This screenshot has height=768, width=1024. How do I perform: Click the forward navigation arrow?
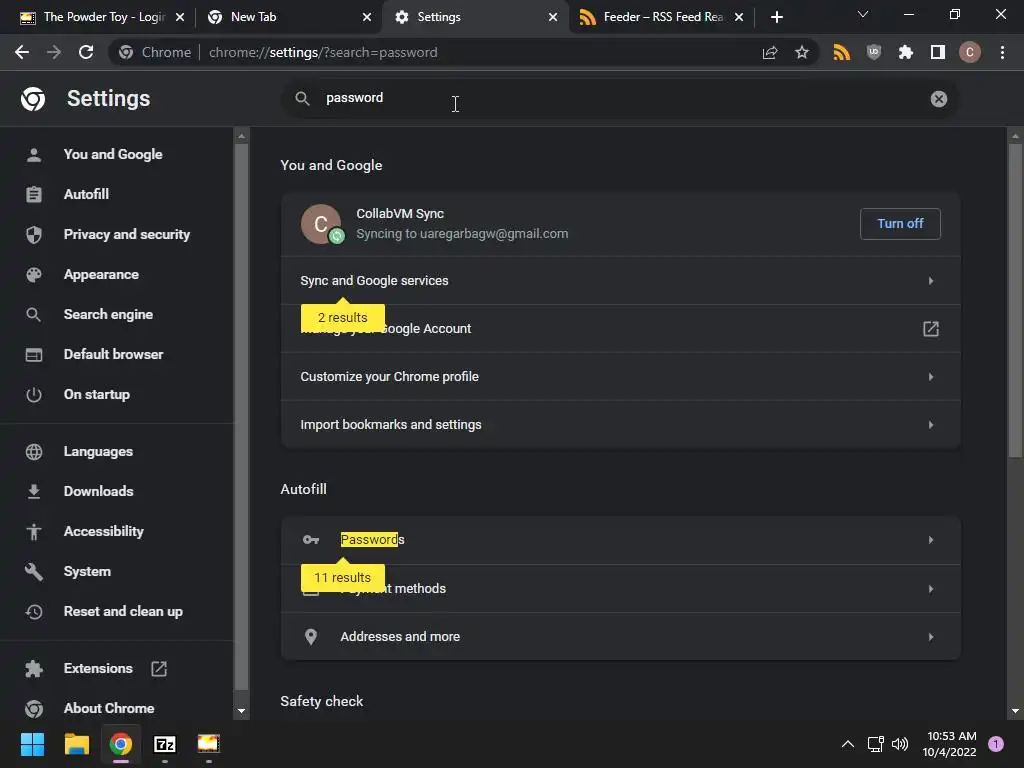click(x=54, y=52)
